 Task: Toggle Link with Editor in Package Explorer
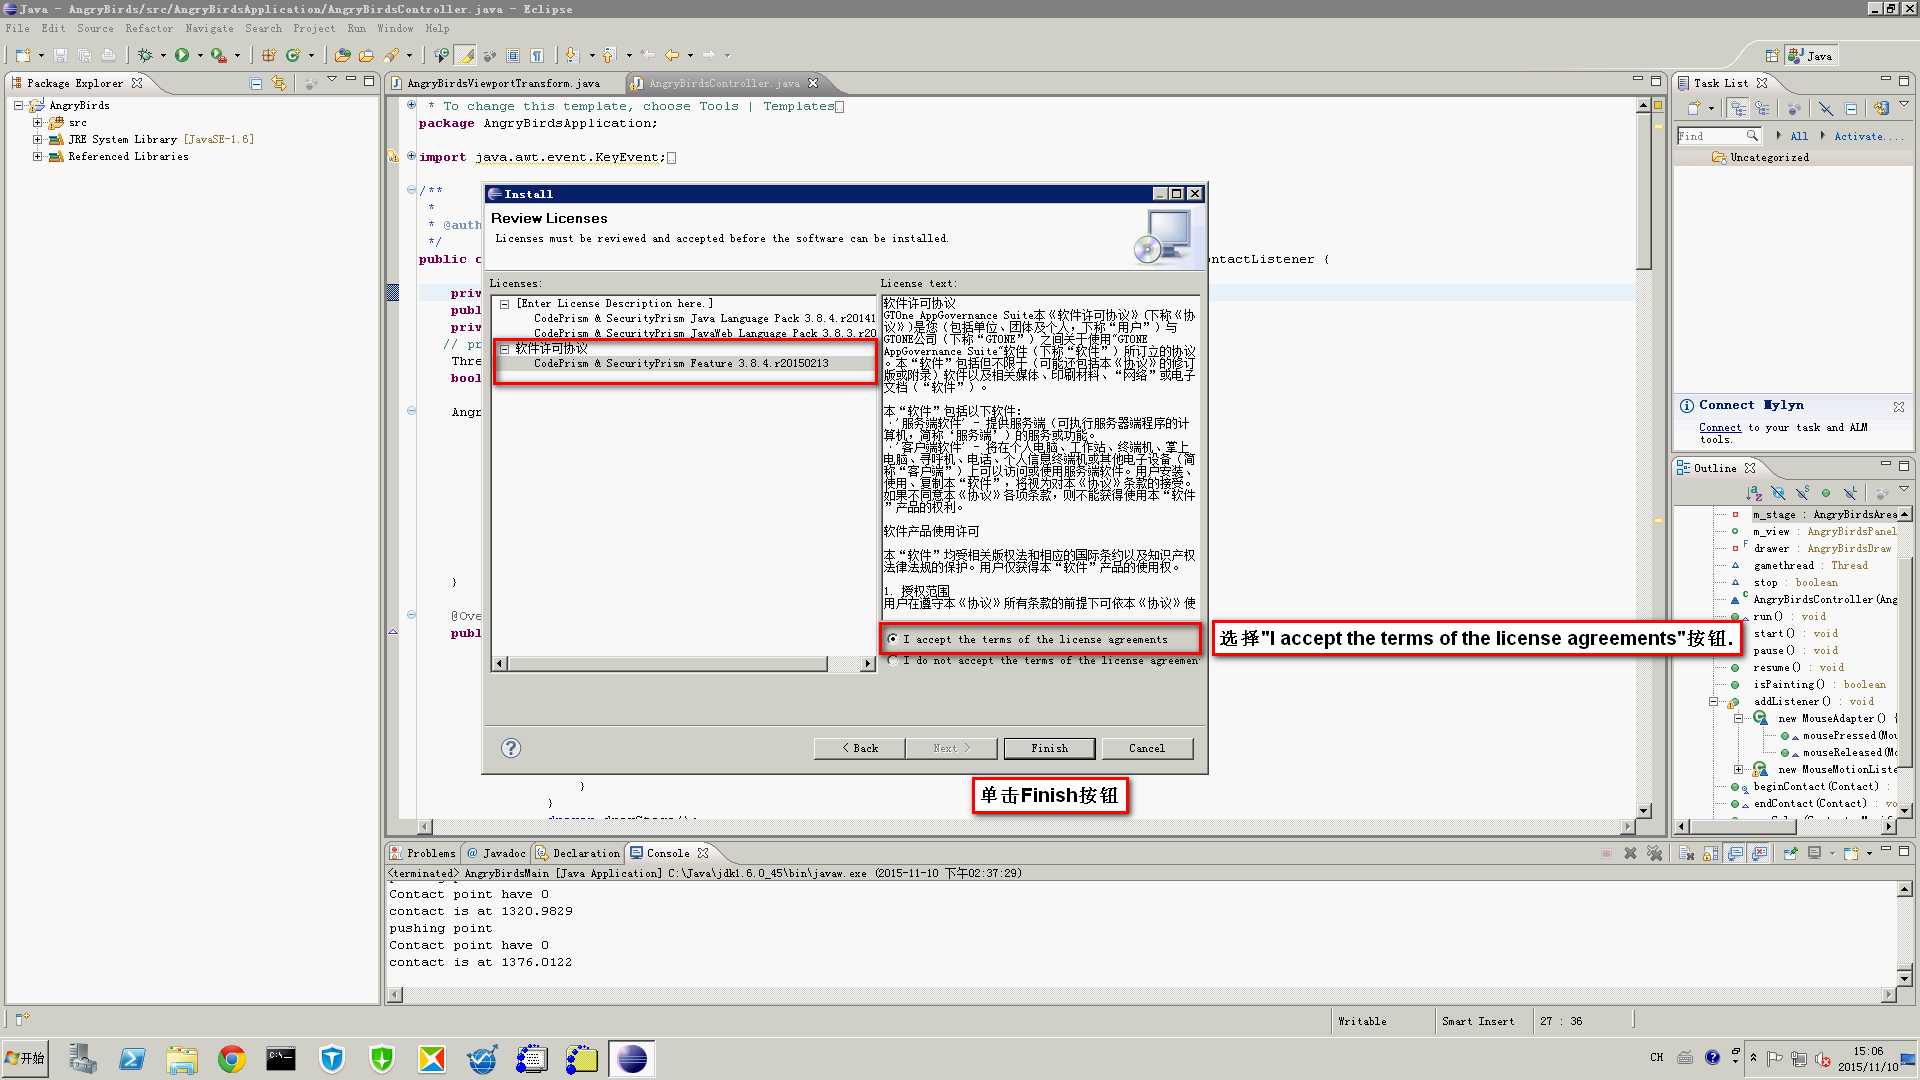(279, 83)
